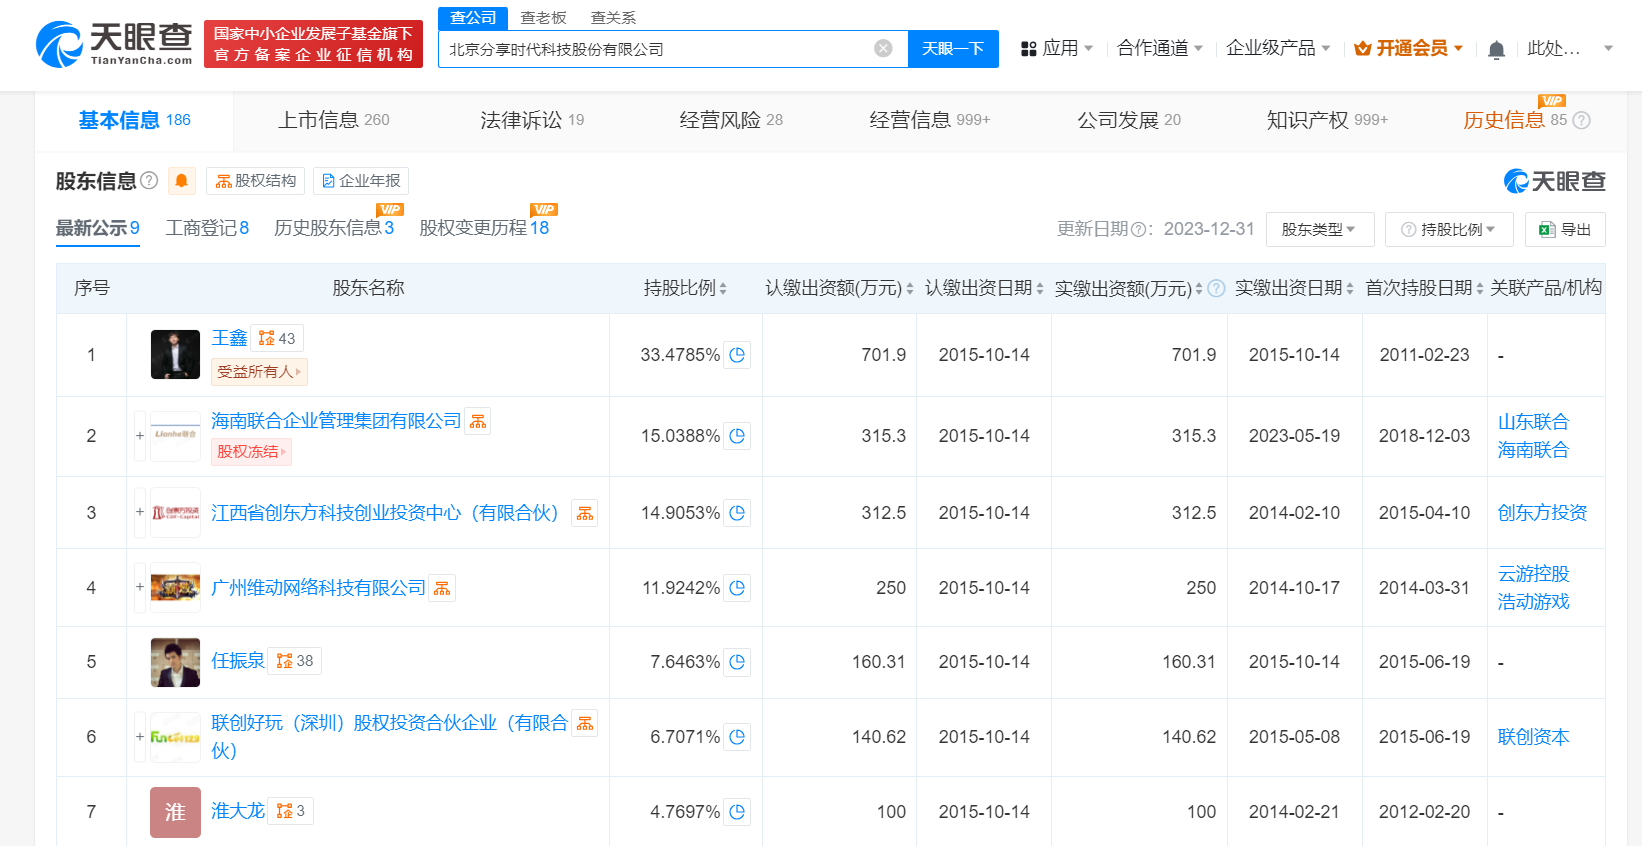Click the 导出 export button

(x=1565, y=230)
